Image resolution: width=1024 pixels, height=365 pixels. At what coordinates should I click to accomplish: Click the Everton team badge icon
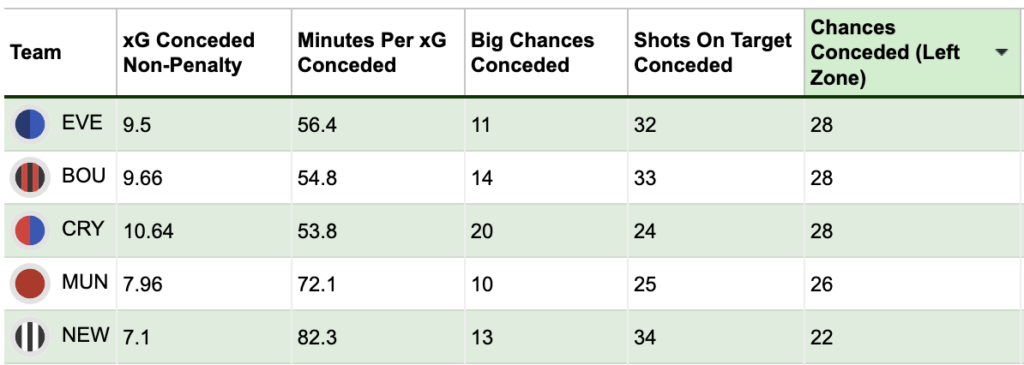[30, 124]
